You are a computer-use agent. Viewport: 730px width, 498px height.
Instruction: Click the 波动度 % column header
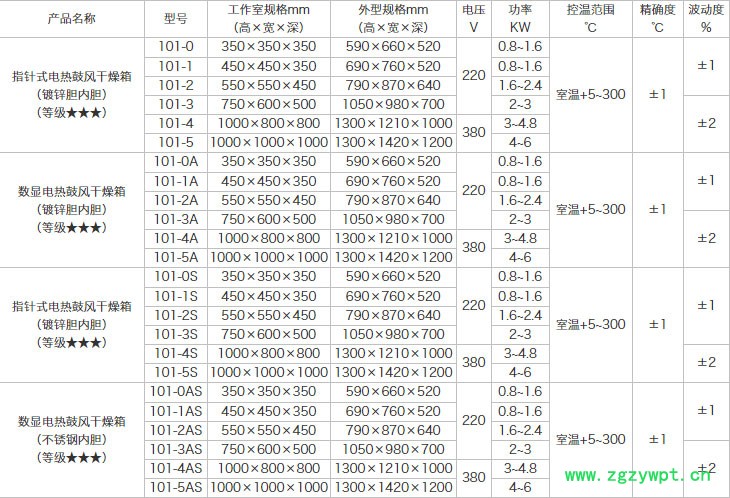tap(706, 19)
